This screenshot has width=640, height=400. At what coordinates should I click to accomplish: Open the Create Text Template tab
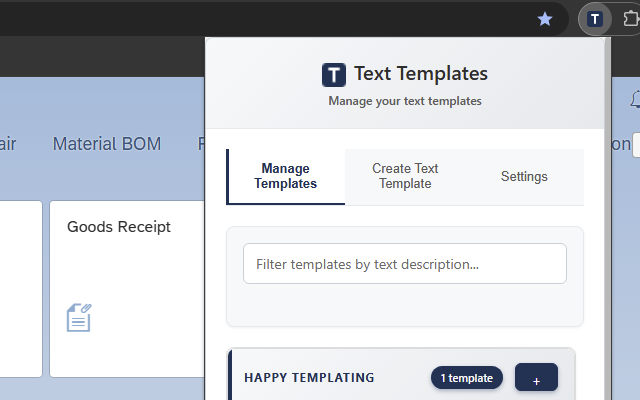coord(405,176)
